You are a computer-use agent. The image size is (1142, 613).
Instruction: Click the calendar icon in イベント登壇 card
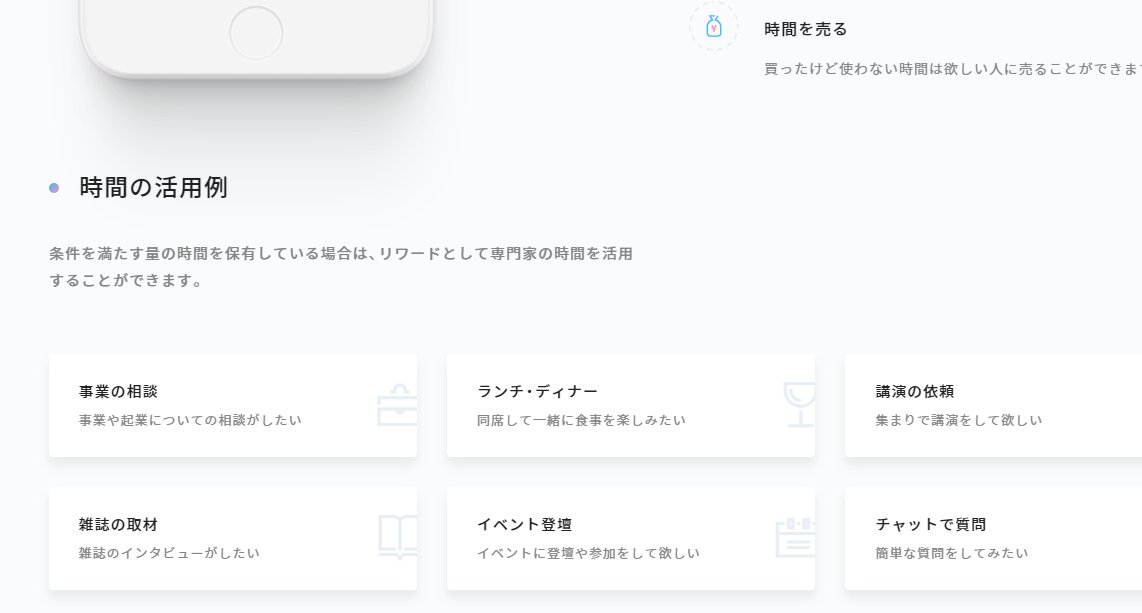pos(795,537)
